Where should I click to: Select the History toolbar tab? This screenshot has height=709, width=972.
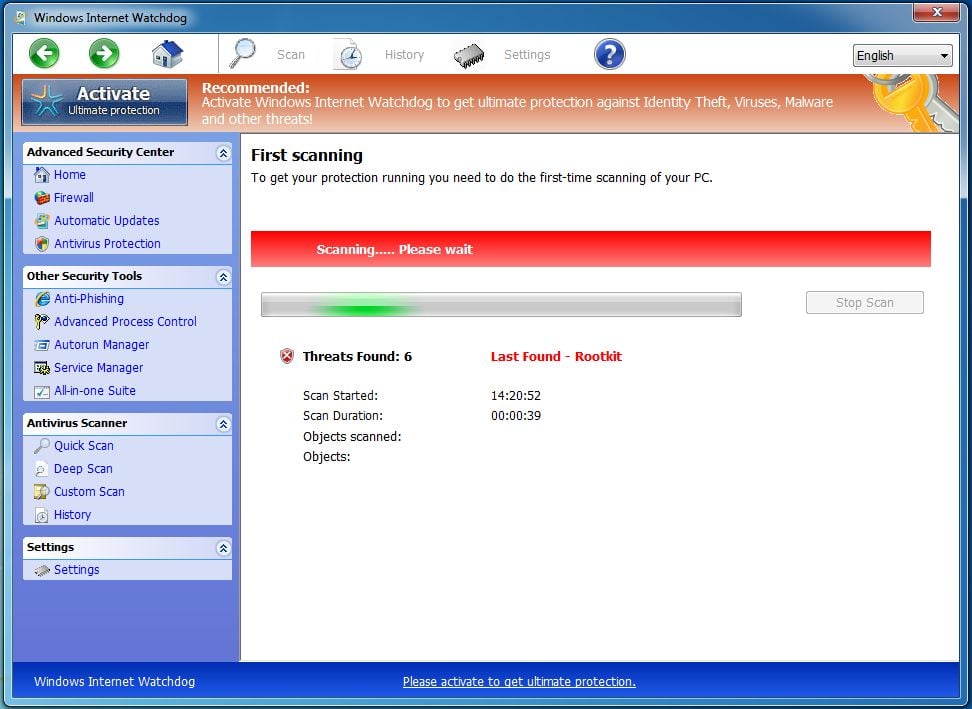[x=404, y=55]
